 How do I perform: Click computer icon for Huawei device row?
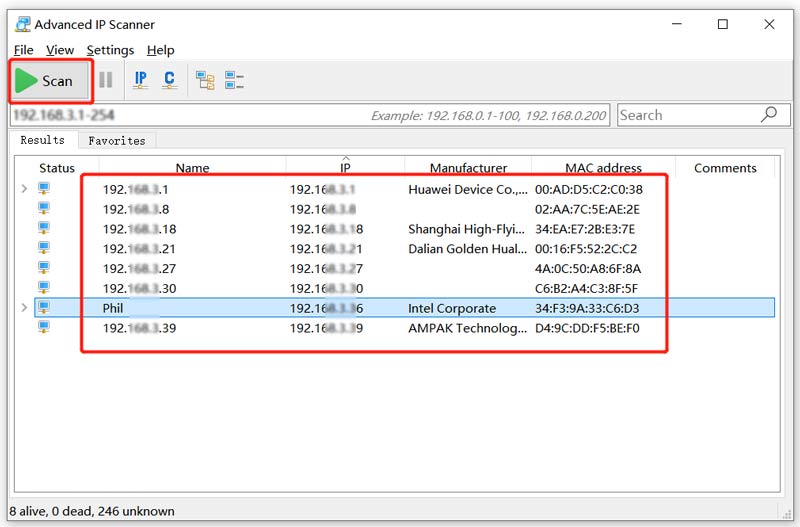(44, 189)
